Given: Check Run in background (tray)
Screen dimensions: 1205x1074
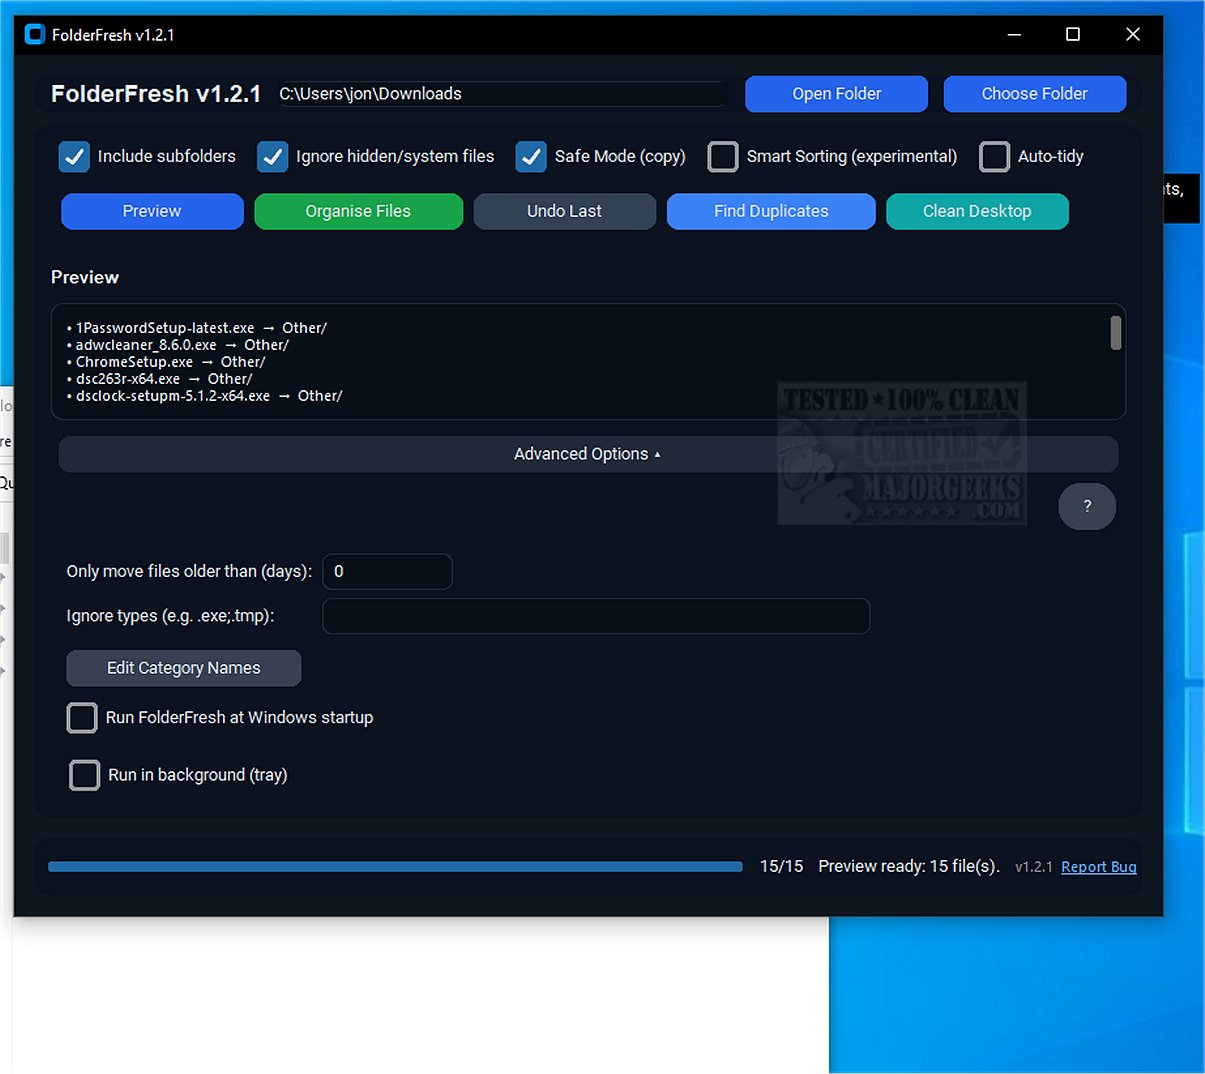Looking at the screenshot, I should 85,775.
